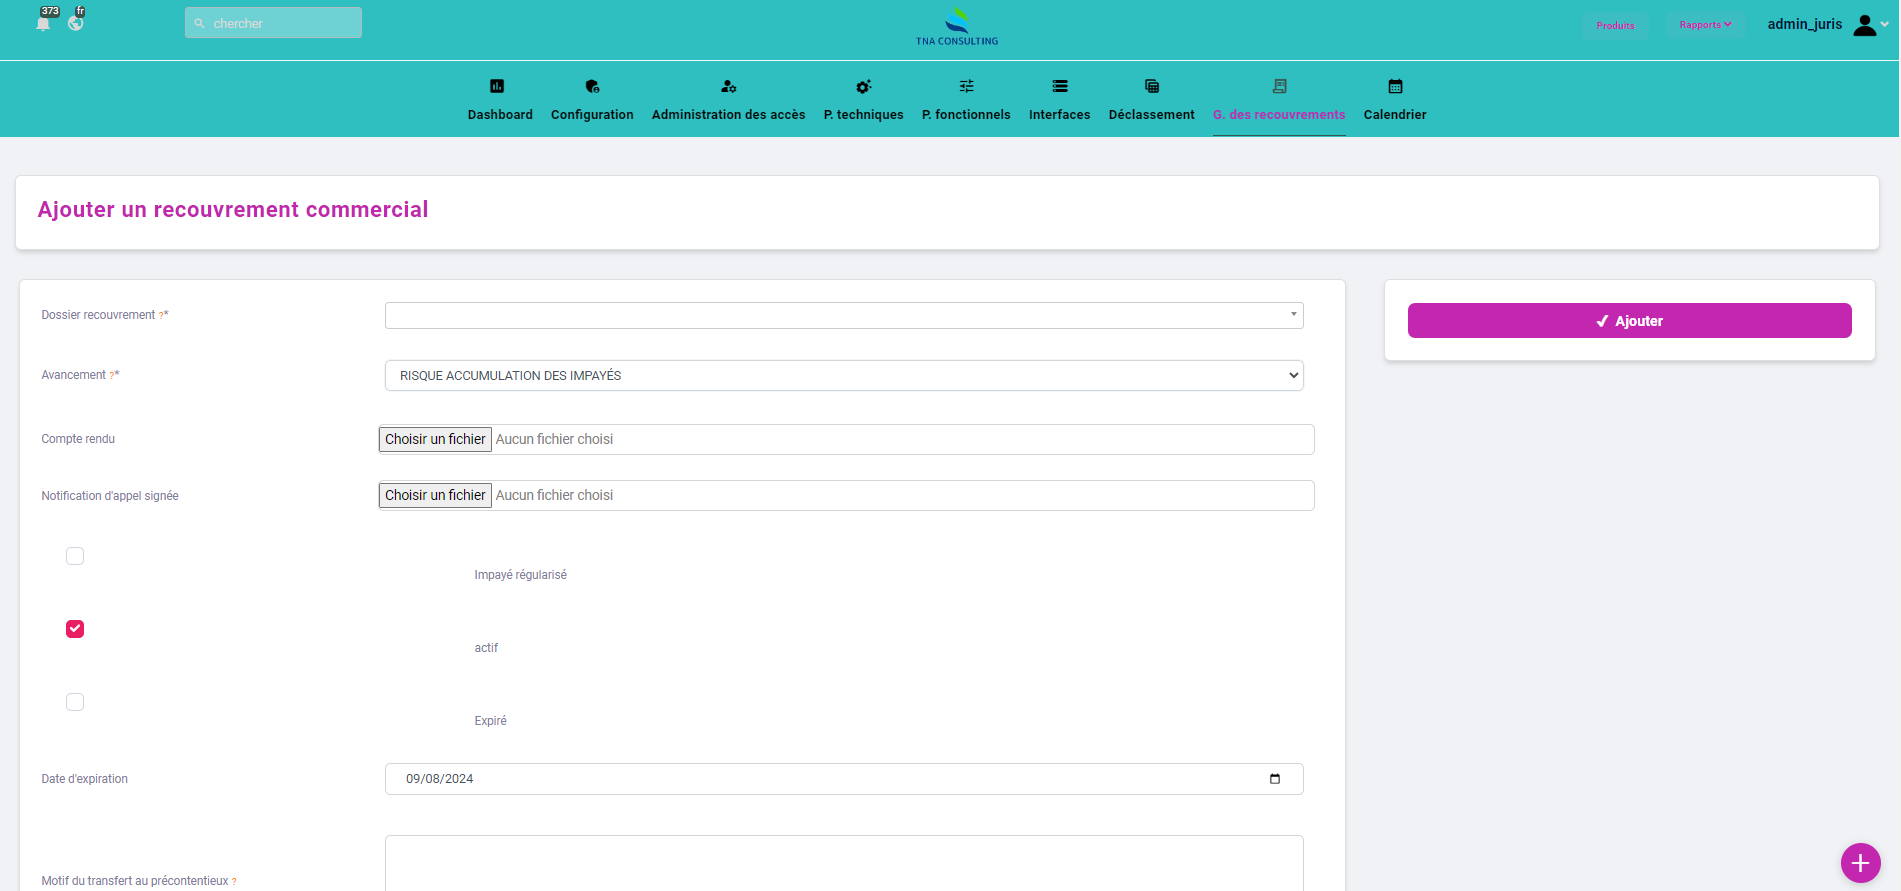The image size is (1901, 891).
Task: Click the notification bell icon
Action: [x=43, y=23]
